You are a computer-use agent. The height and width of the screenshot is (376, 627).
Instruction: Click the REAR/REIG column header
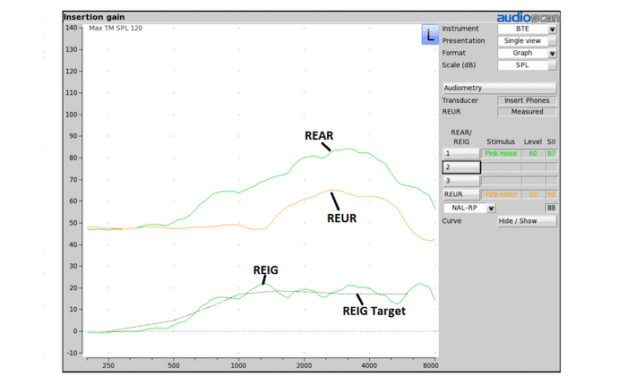pos(461,137)
